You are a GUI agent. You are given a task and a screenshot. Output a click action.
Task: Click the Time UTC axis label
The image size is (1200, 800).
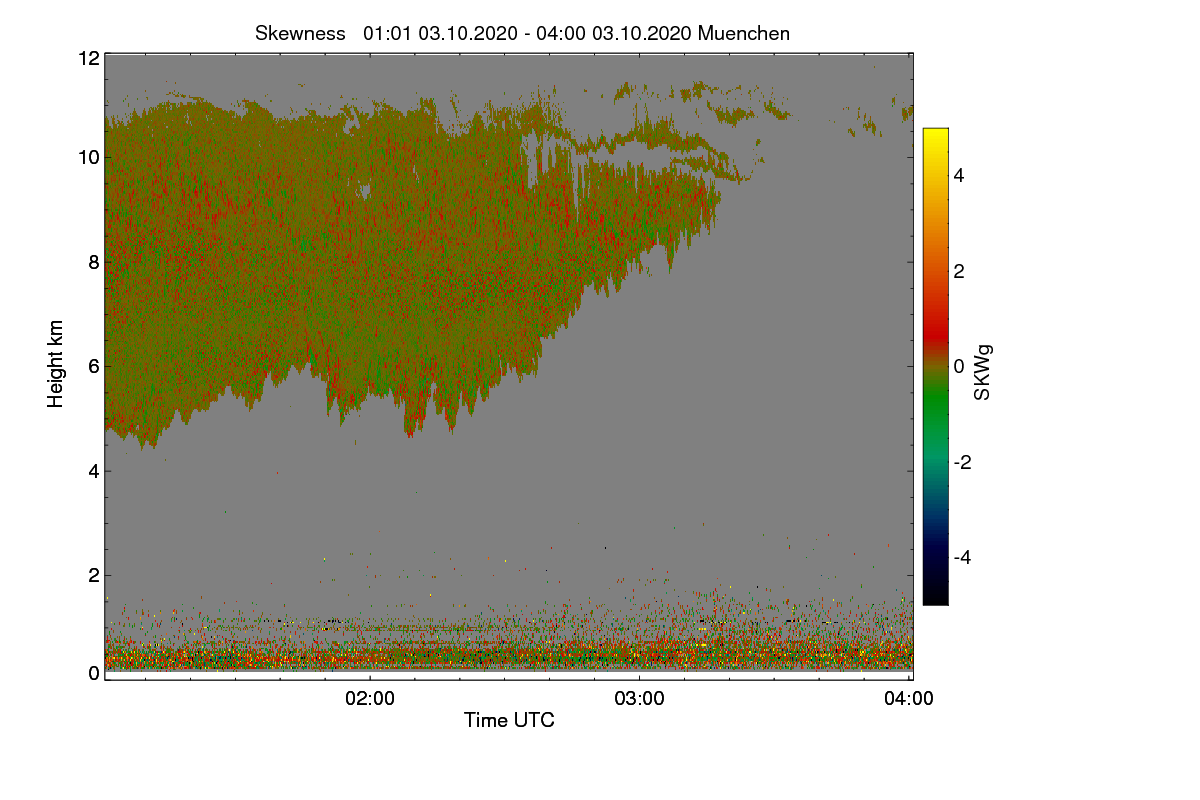pos(509,720)
